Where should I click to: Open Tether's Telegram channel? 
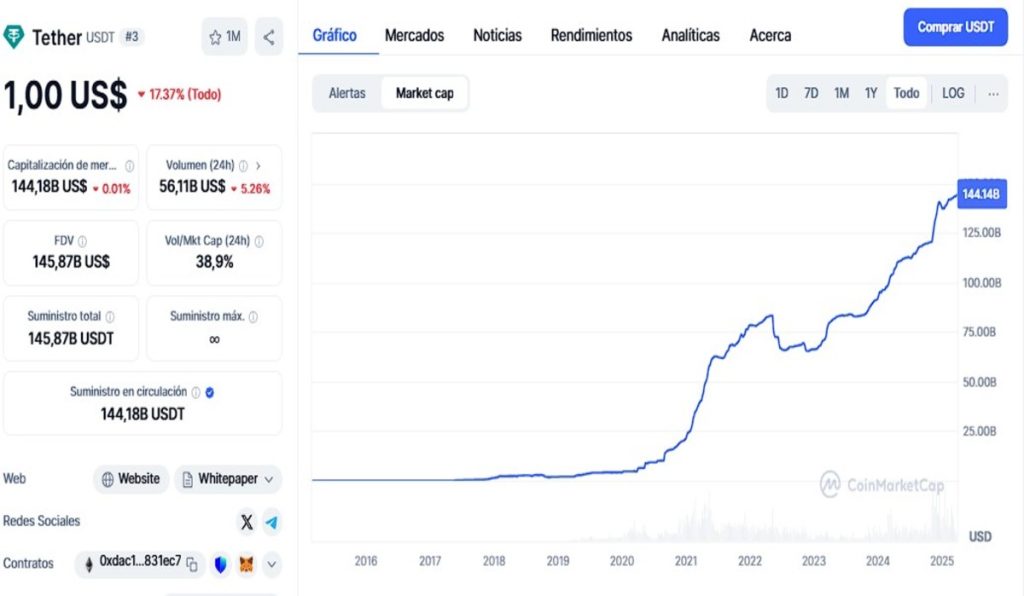tap(271, 521)
